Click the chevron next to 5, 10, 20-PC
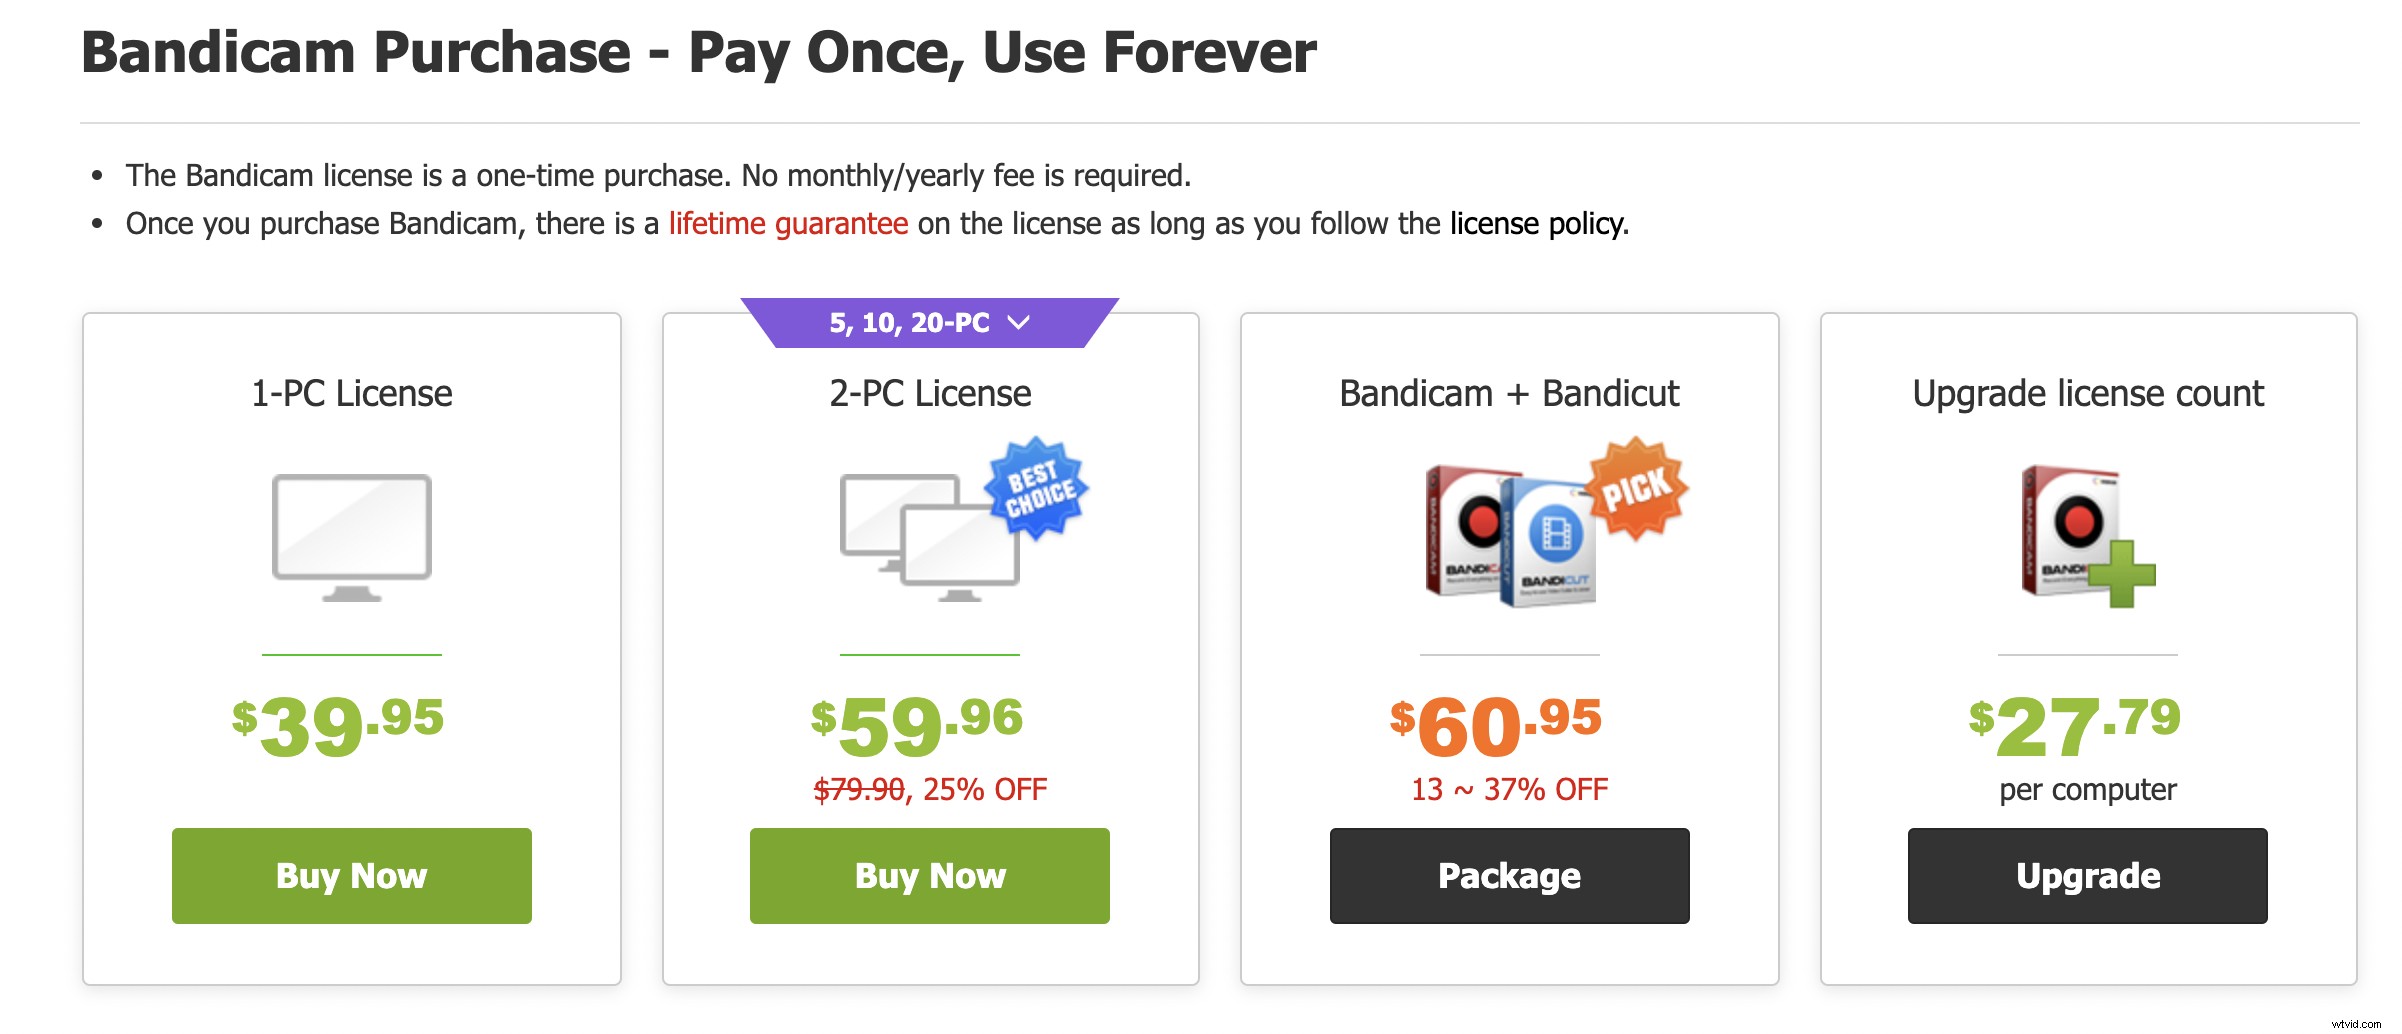The image size is (2402, 1034). pos(1019,323)
